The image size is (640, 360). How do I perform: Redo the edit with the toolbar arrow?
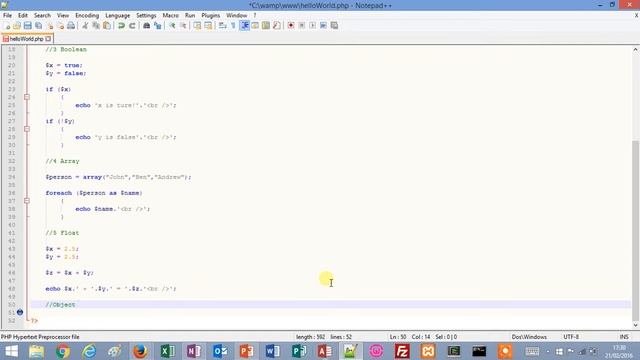132,26
